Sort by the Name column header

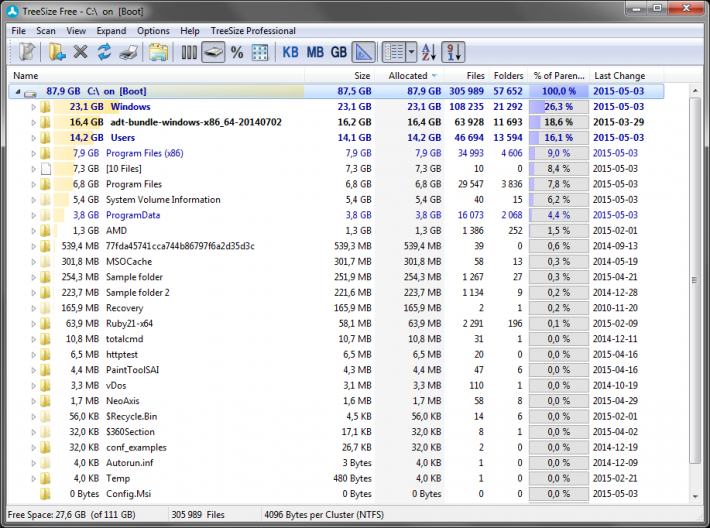click(156, 76)
